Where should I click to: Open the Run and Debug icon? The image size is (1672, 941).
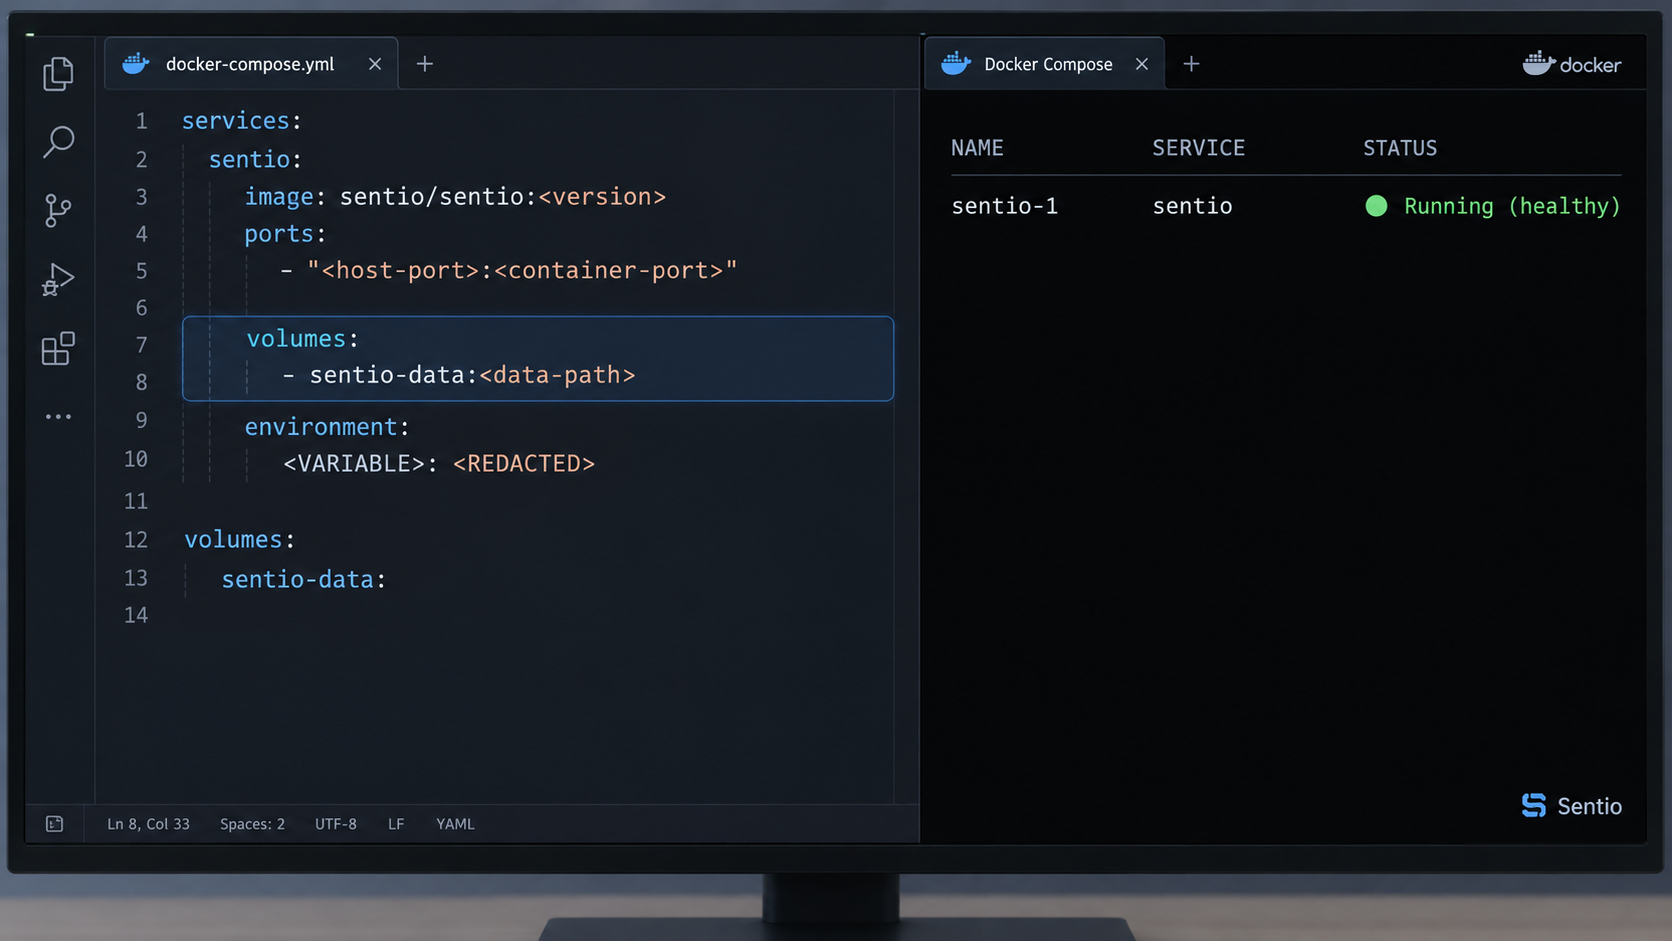[x=58, y=279]
